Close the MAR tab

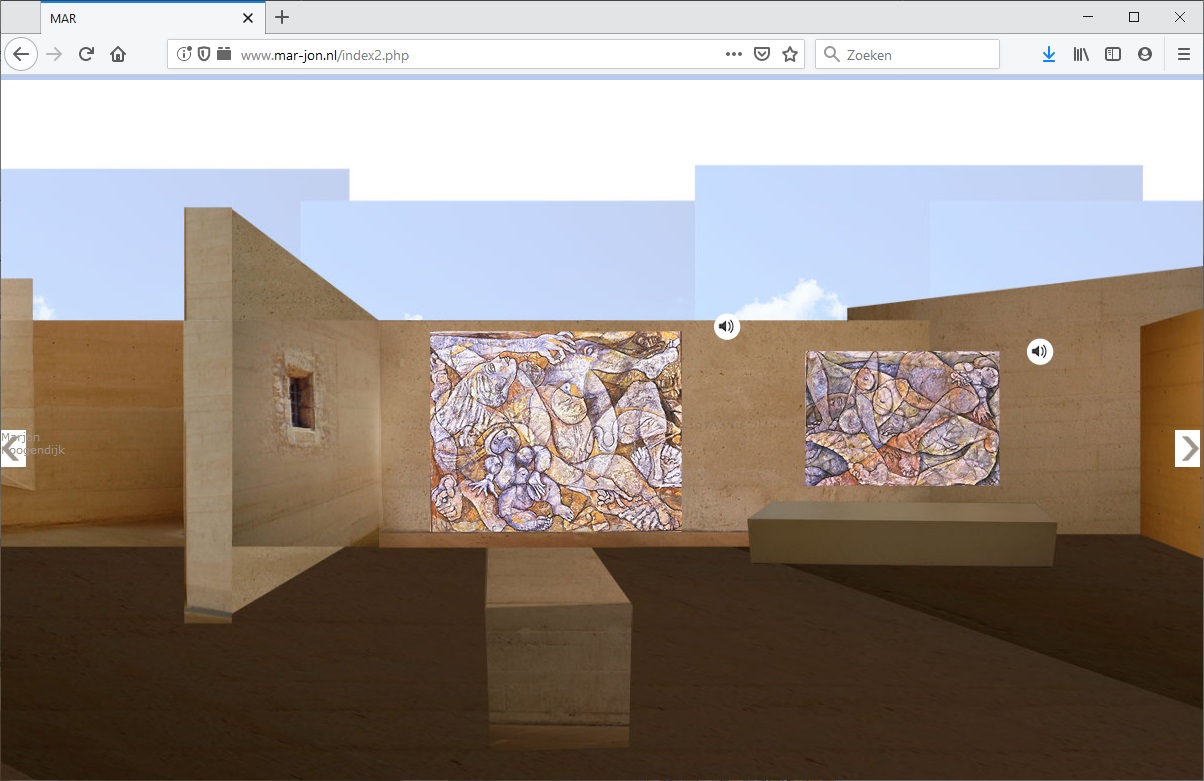click(249, 18)
